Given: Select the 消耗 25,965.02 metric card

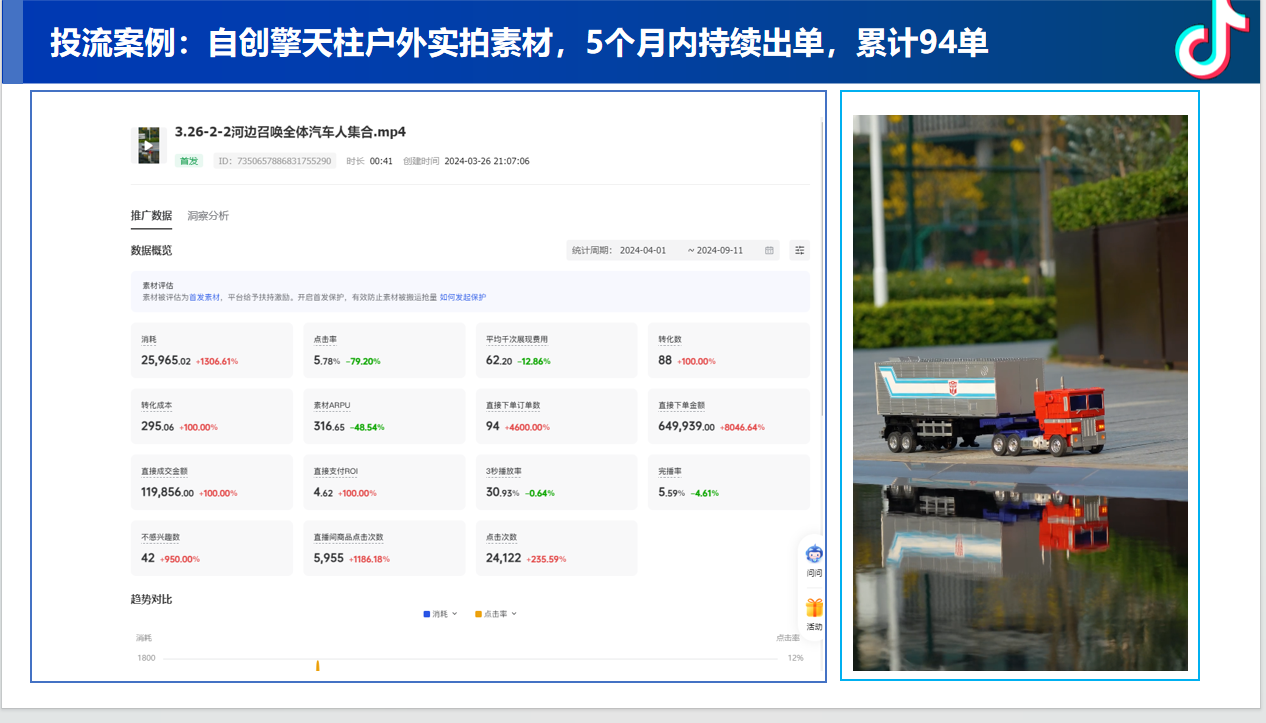Looking at the screenshot, I should 212,350.
